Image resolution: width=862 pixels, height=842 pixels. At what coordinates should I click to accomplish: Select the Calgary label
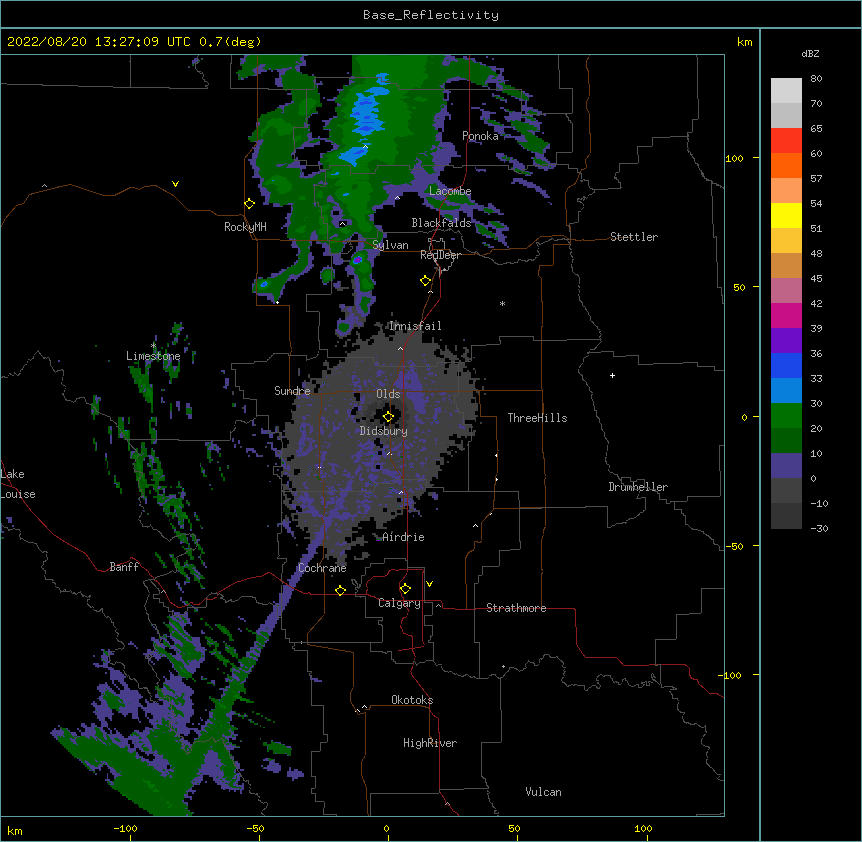[x=399, y=603]
